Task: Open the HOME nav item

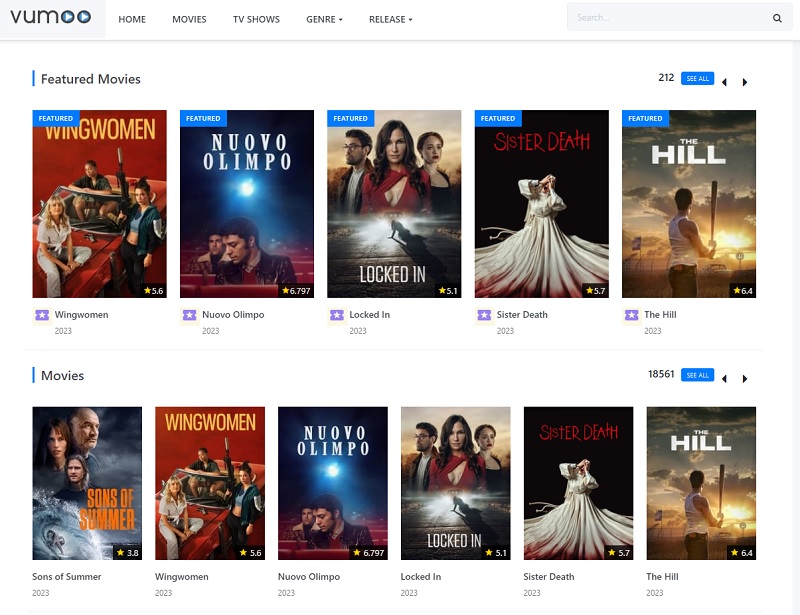Action: (x=132, y=19)
